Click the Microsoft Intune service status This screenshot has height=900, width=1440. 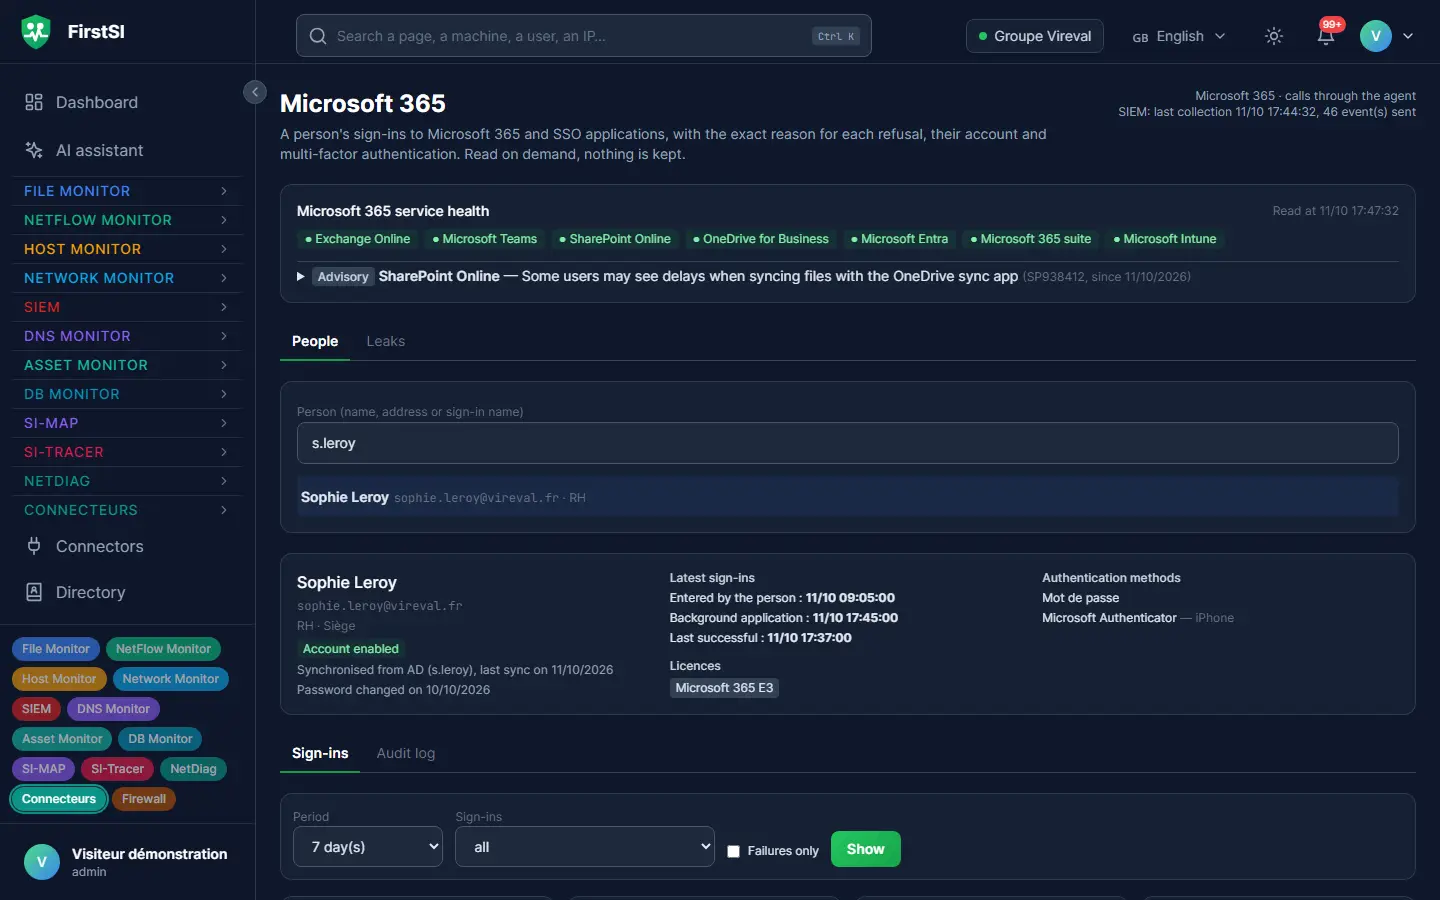pyautogui.click(x=1165, y=239)
